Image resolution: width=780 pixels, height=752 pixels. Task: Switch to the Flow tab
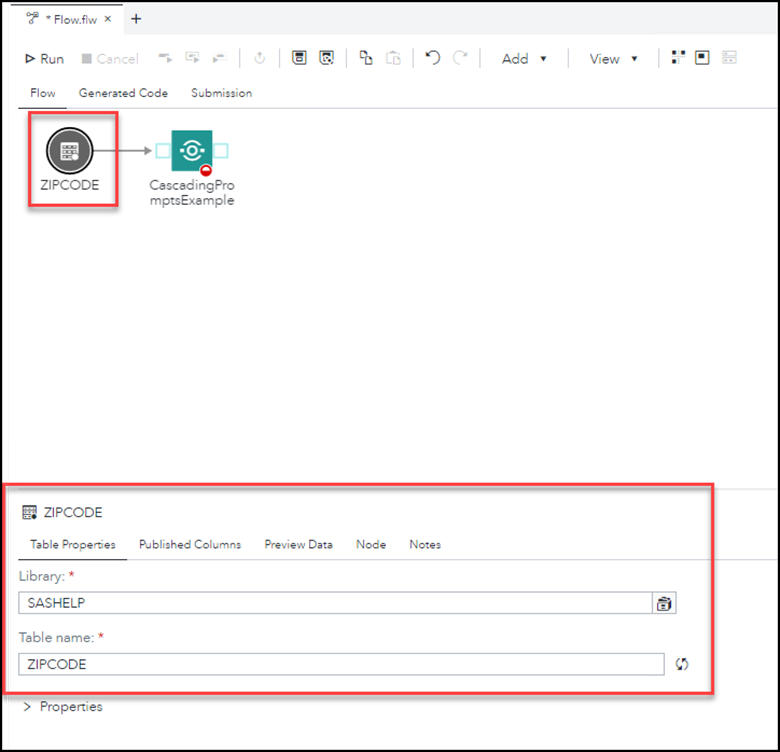point(43,93)
